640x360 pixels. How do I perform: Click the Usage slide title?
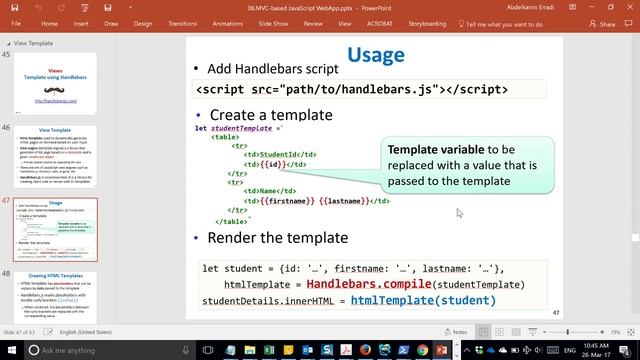(376, 55)
